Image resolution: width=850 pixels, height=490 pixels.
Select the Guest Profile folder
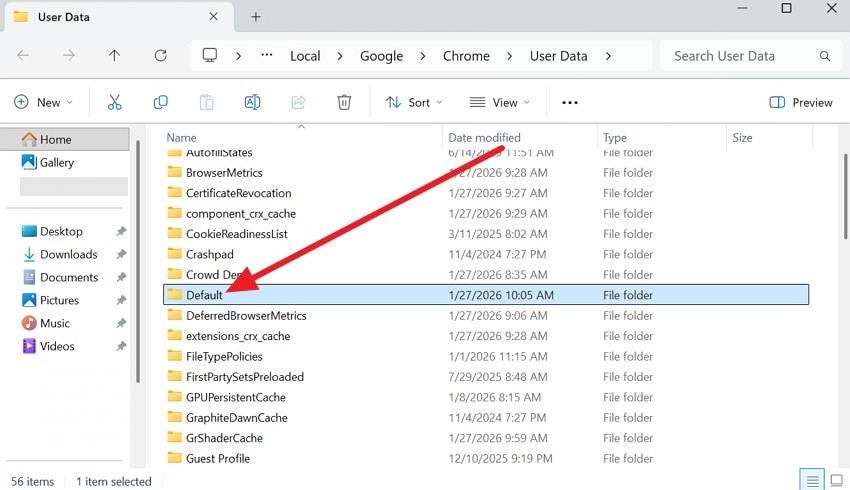(x=486, y=459)
